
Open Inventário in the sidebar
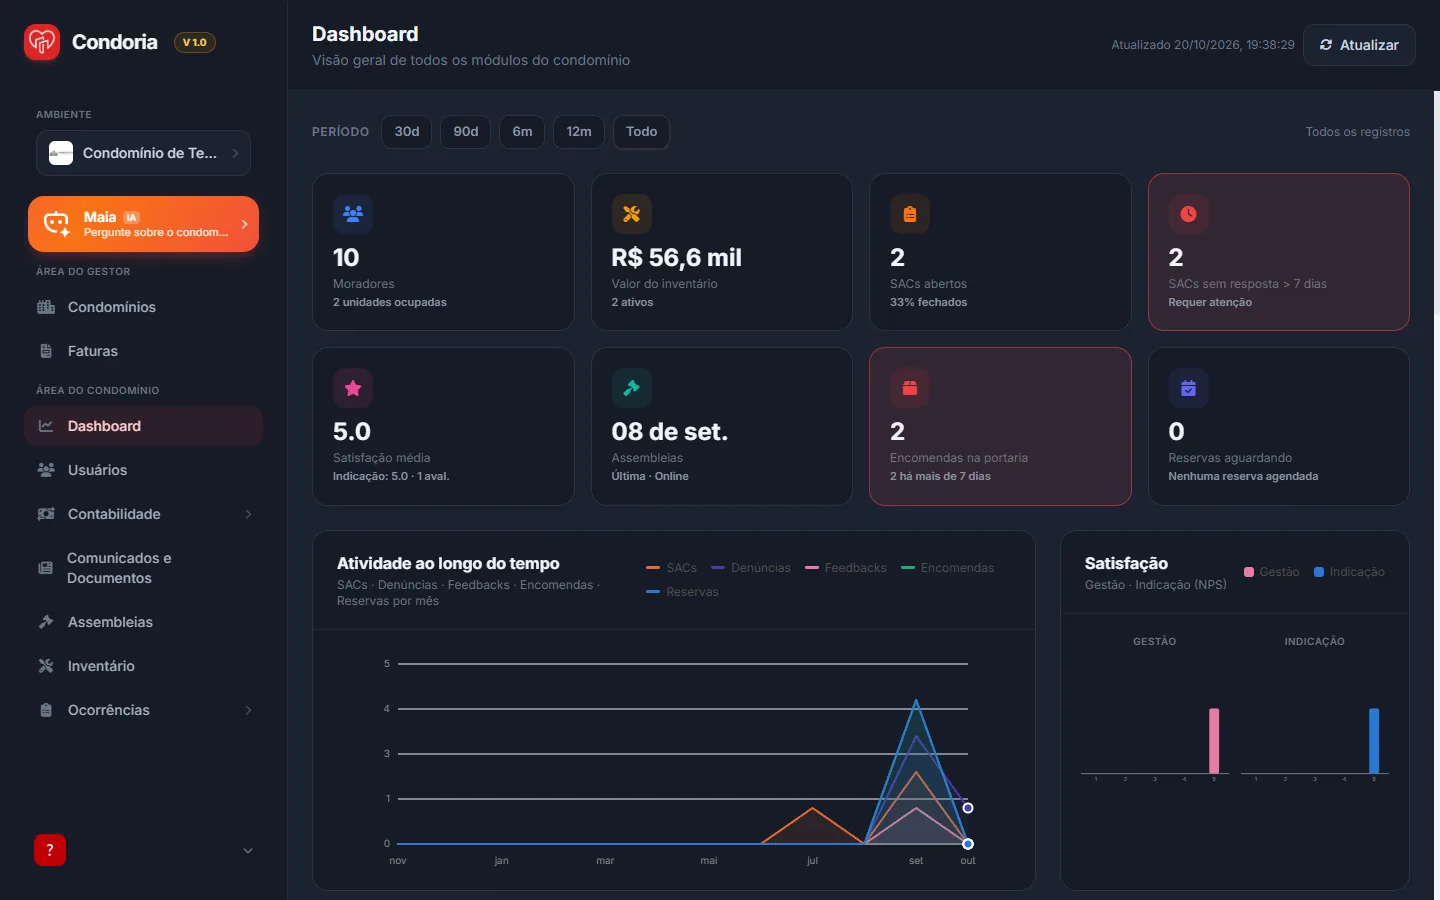(x=143, y=666)
